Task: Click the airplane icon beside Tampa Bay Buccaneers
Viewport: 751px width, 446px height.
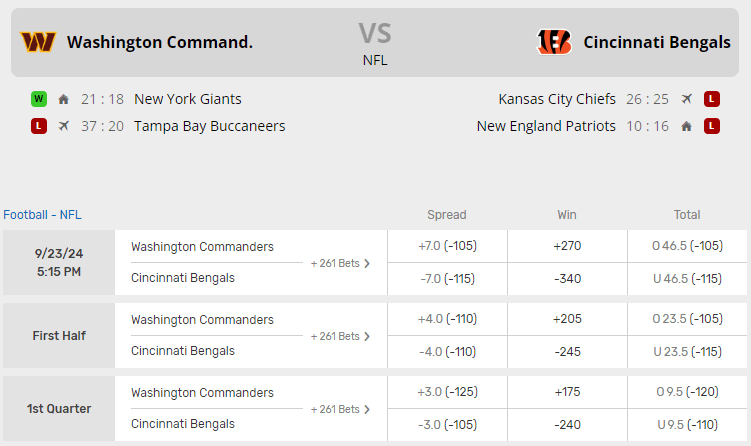Action: point(64,126)
